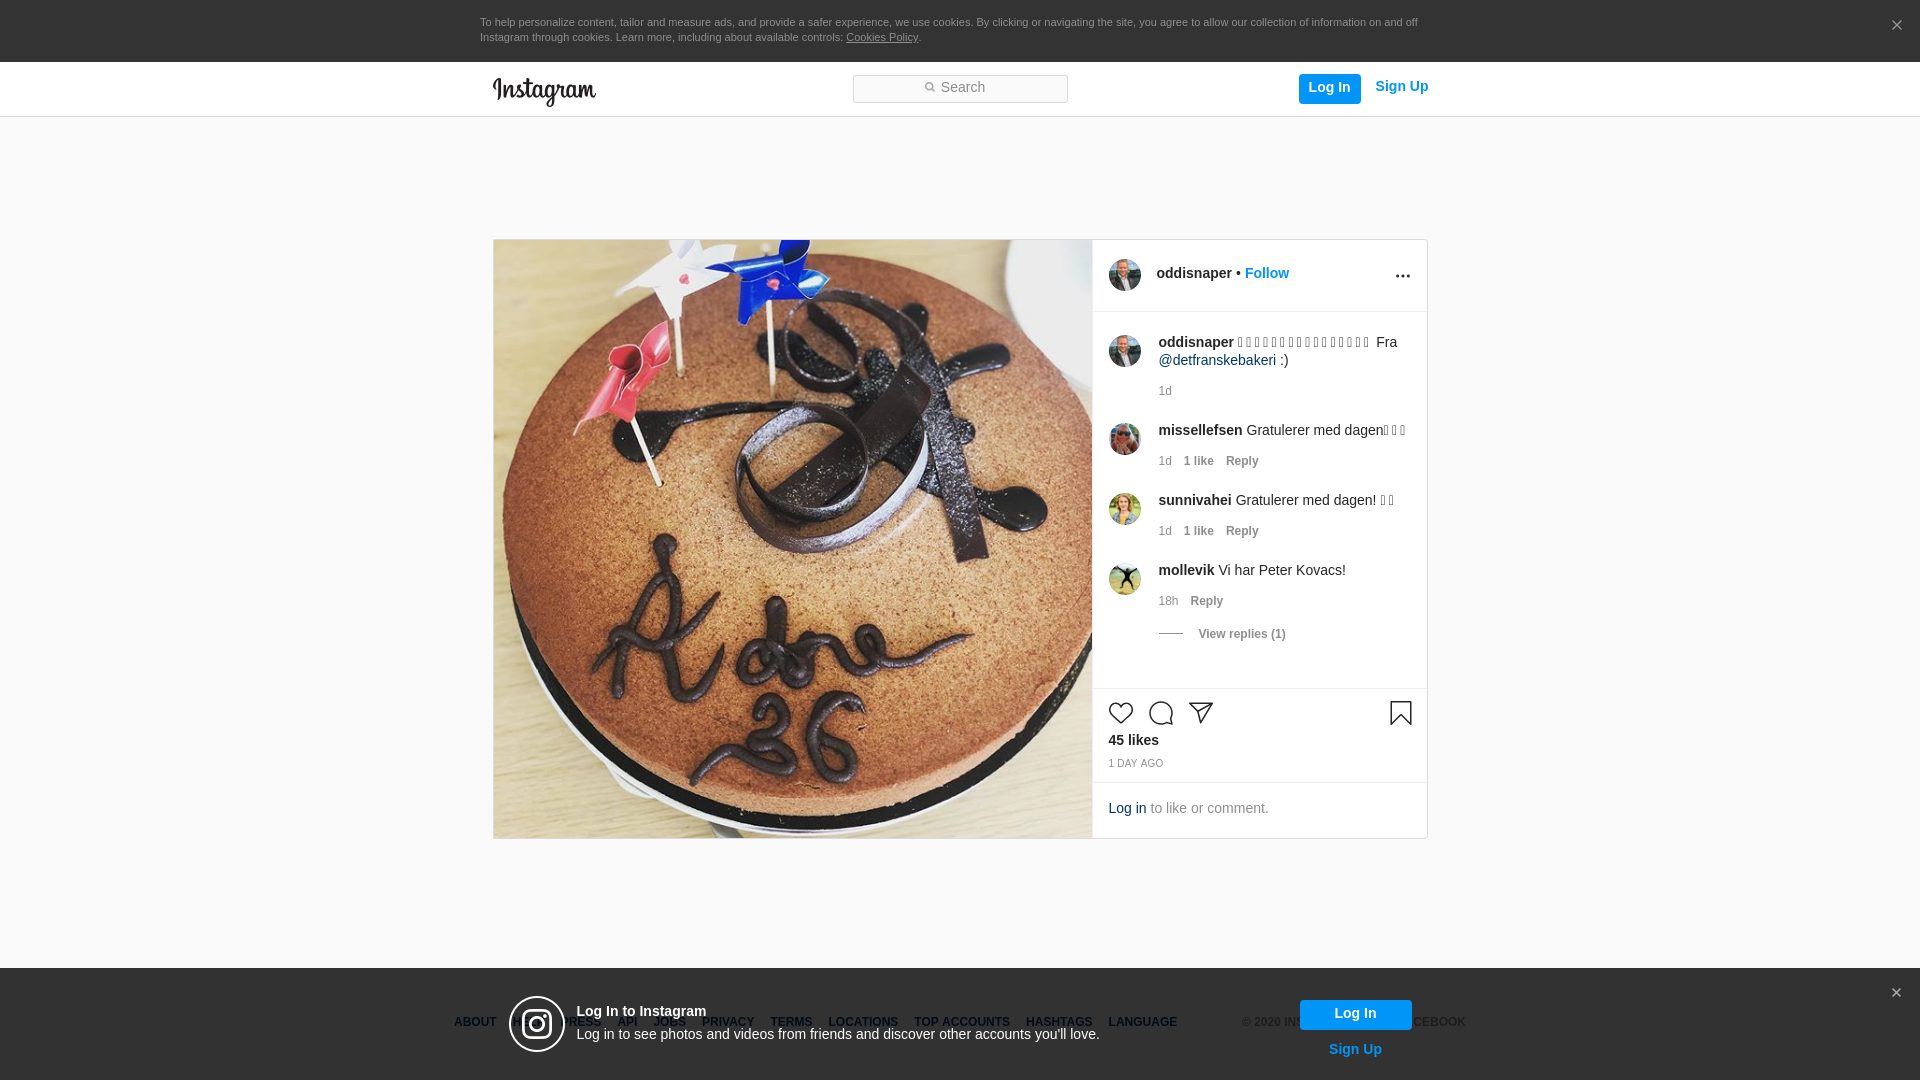Click the share paper plane icon
Viewport: 1920px width, 1080px height.
coord(1201,713)
